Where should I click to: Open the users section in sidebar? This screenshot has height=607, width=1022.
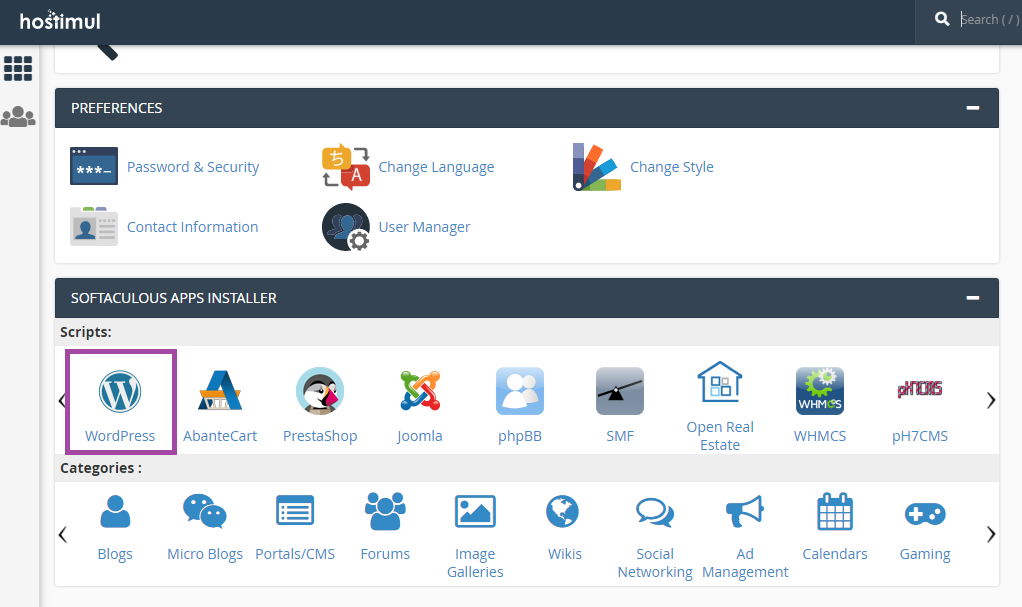(x=18, y=117)
